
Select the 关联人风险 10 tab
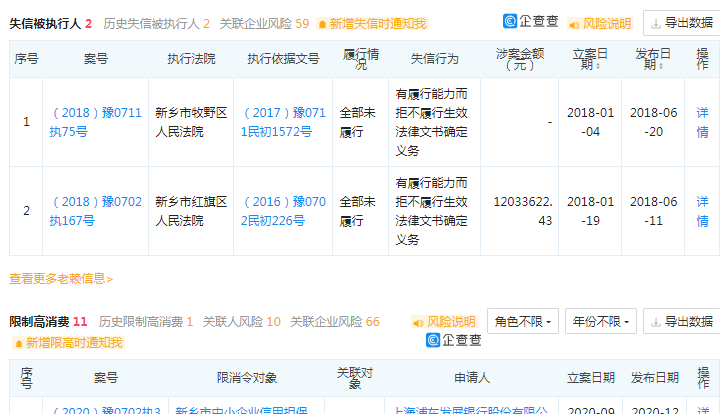coord(241,322)
